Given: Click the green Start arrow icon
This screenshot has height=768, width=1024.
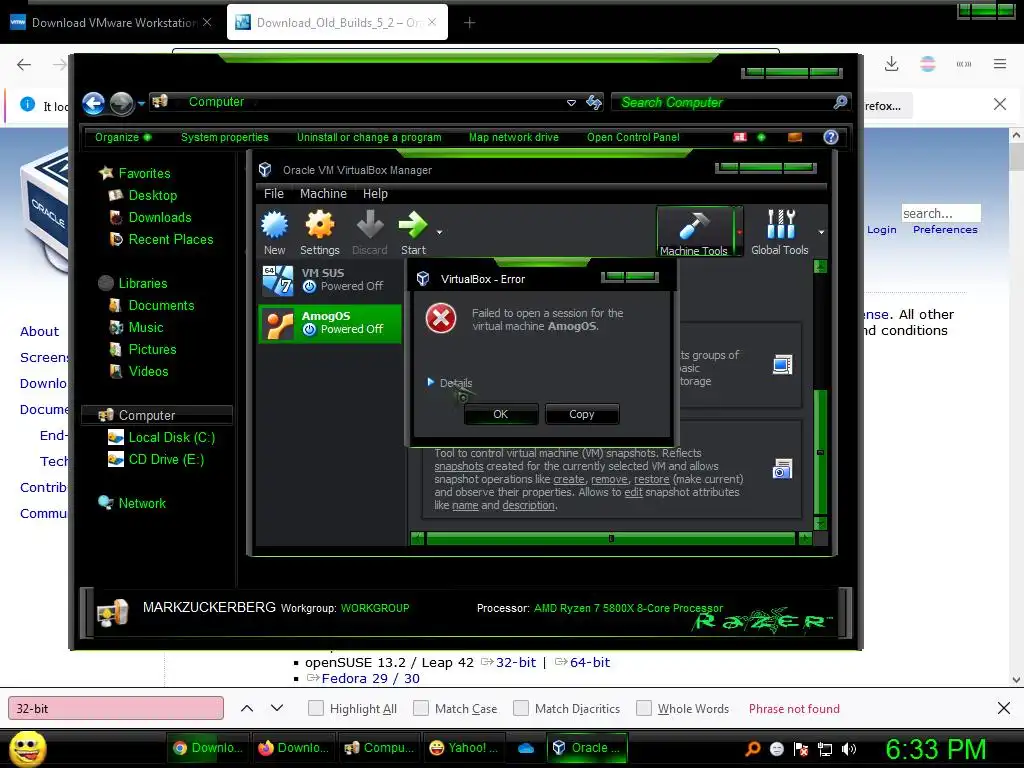Looking at the screenshot, I should click(413, 226).
